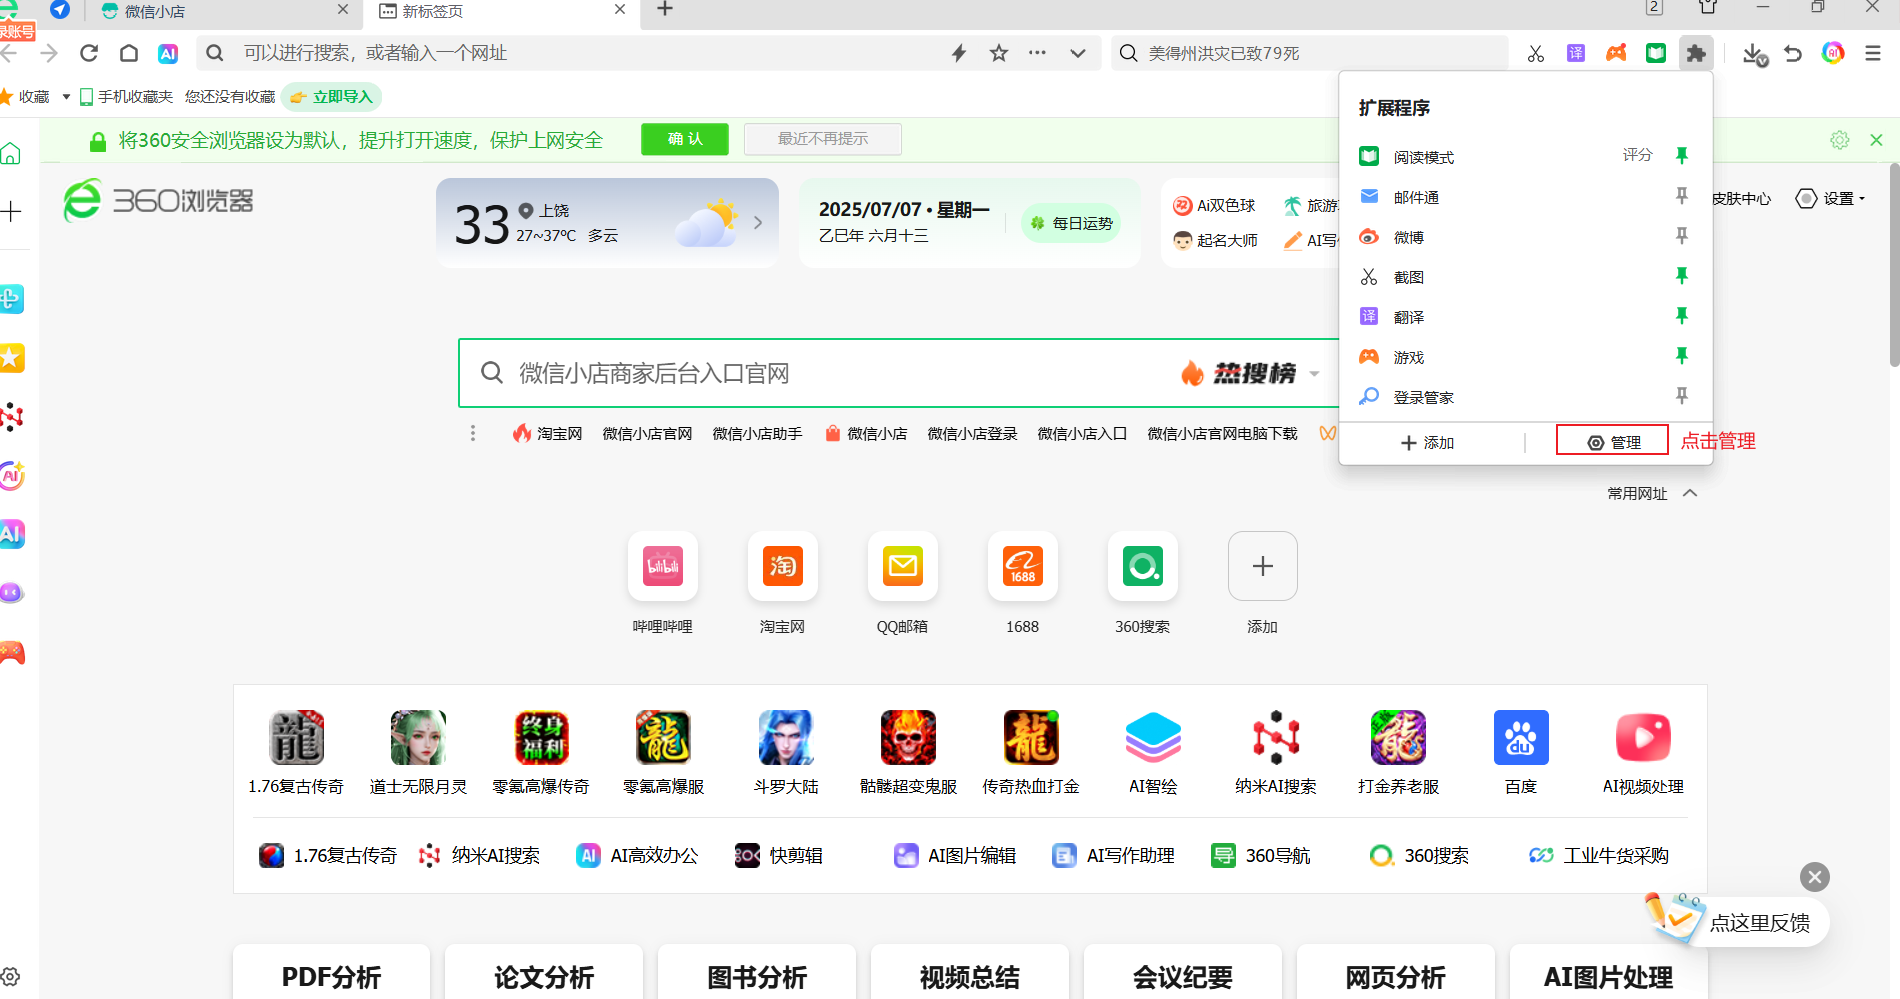Switch to the 新标签页 tab
This screenshot has width=1900, height=999.
500,12
